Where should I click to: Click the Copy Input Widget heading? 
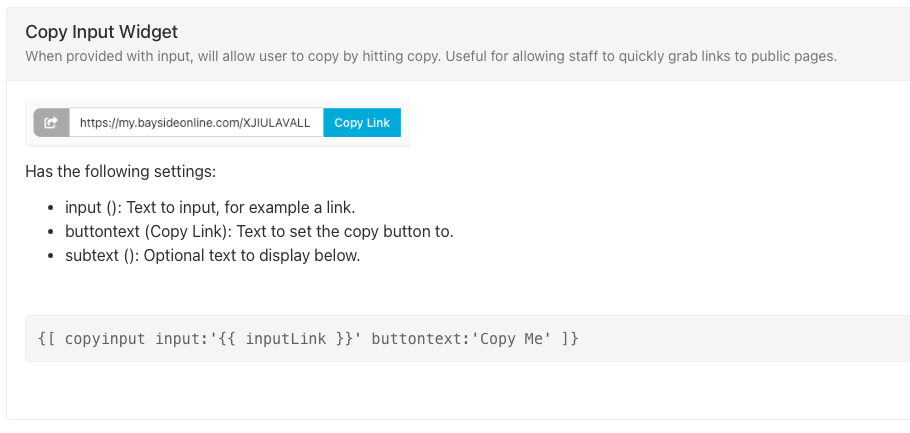[102, 31]
